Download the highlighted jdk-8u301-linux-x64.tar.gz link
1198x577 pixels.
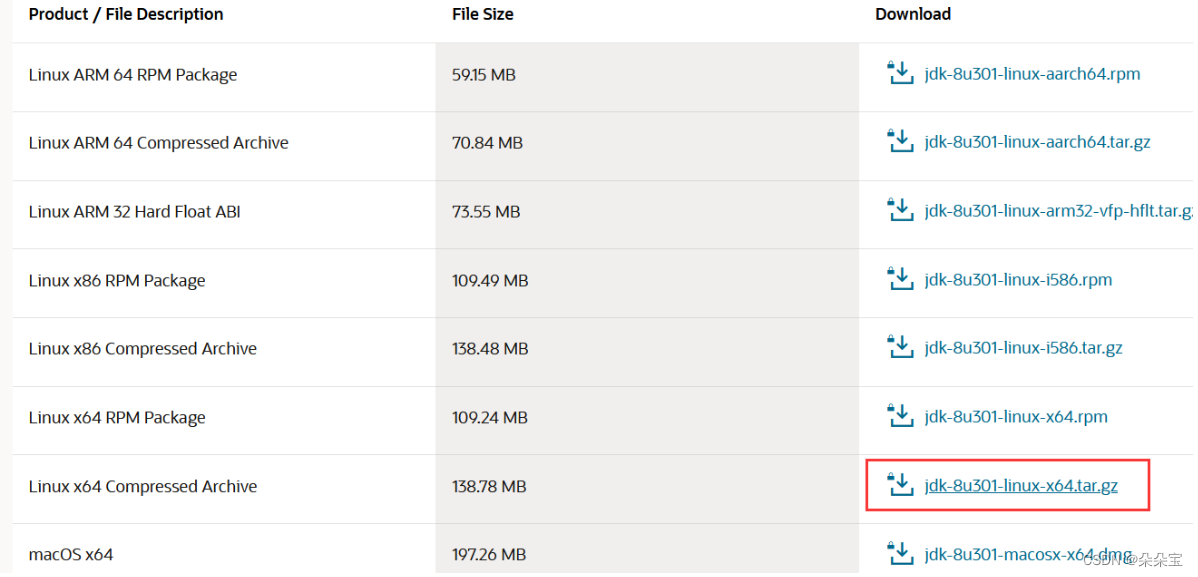pyautogui.click(x=1021, y=486)
